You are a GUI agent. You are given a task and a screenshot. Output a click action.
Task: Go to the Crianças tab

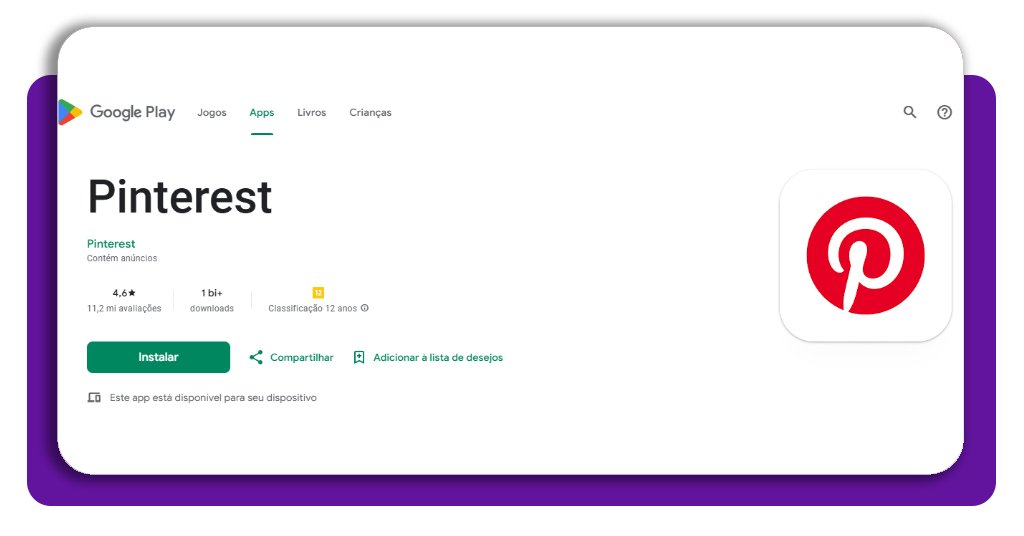[x=370, y=112]
